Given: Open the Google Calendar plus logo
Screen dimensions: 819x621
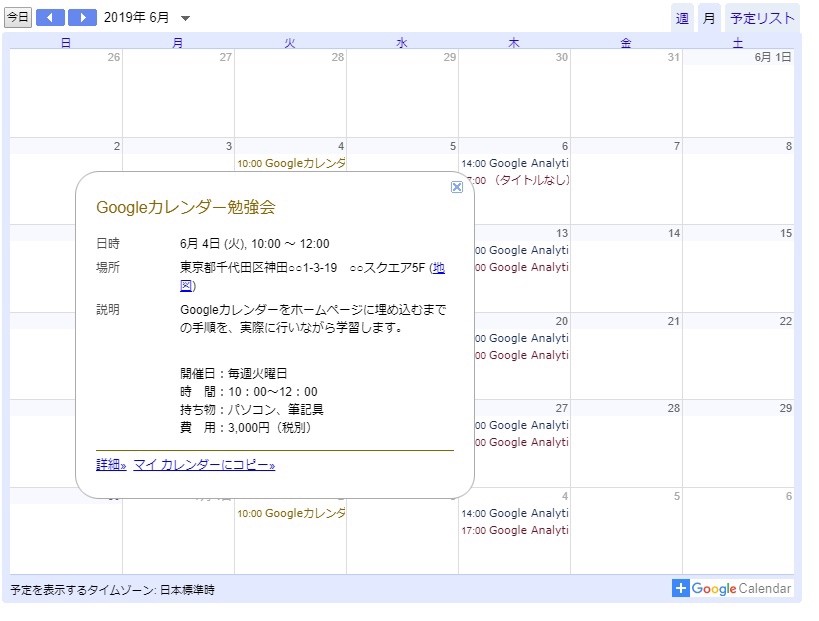Looking at the screenshot, I should [x=732, y=588].
